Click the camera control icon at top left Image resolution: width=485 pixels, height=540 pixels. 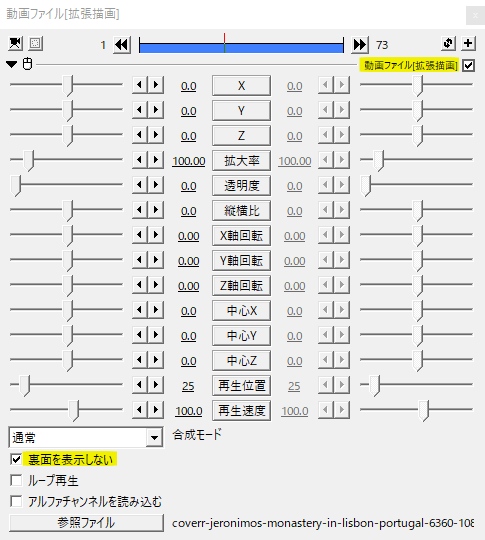pos(16,44)
